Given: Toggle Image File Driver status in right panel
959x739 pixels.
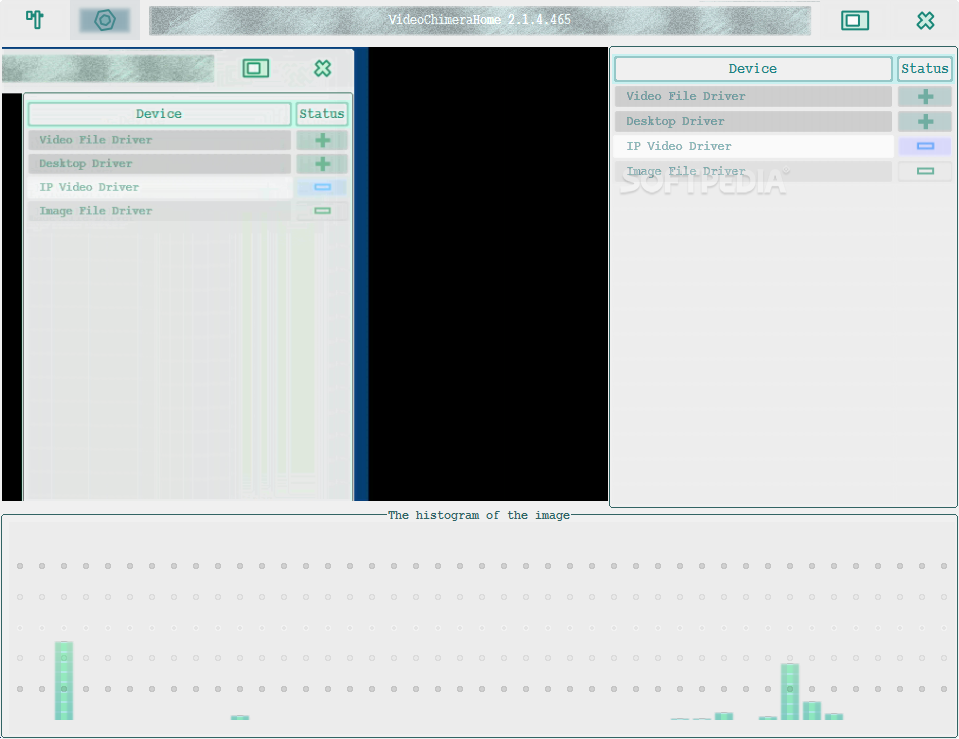Looking at the screenshot, I should (x=925, y=171).
